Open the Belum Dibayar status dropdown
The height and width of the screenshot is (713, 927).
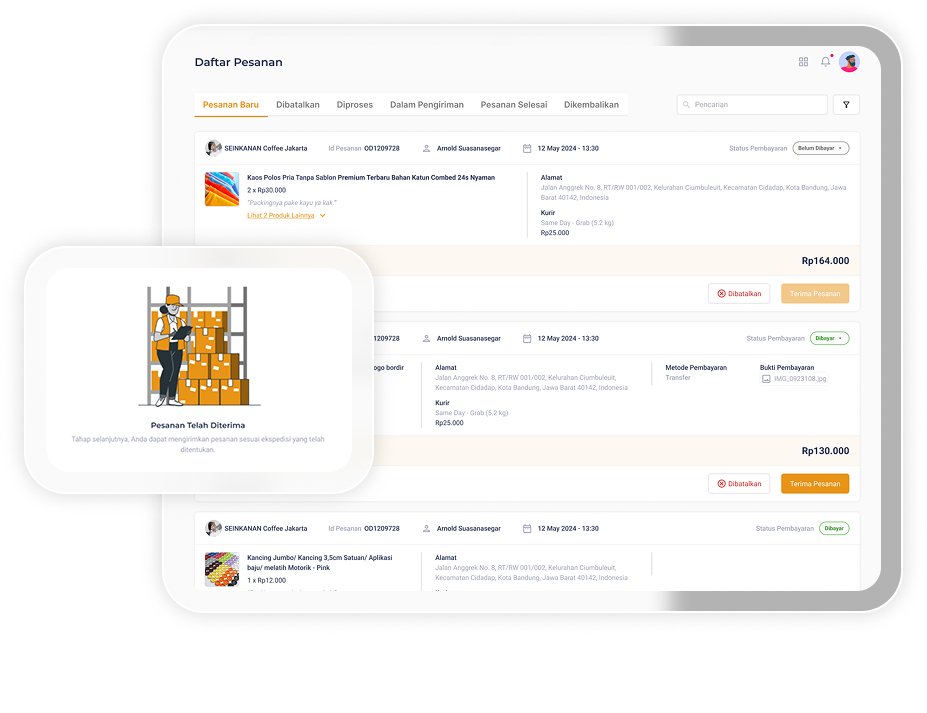(x=820, y=148)
